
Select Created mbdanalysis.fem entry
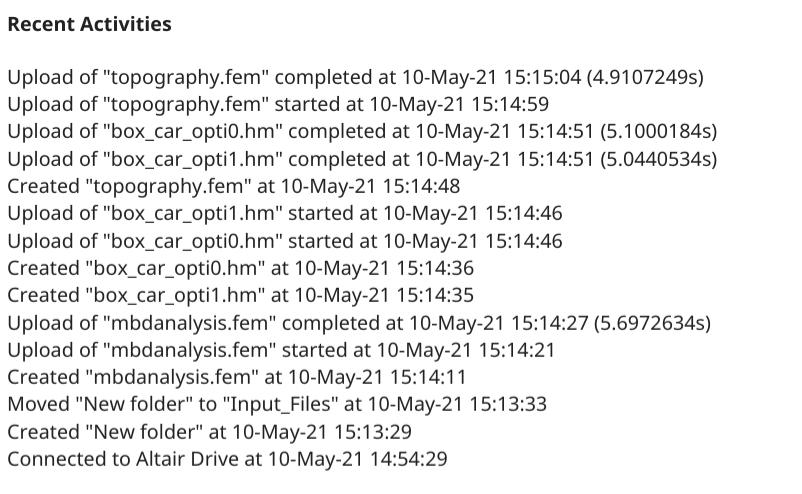236,377
